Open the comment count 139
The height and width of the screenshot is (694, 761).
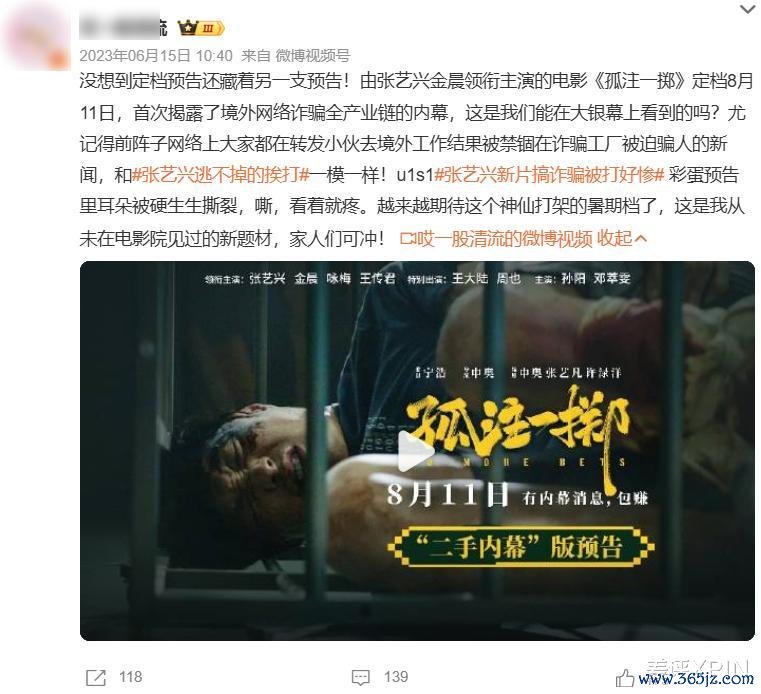(396, 677)
